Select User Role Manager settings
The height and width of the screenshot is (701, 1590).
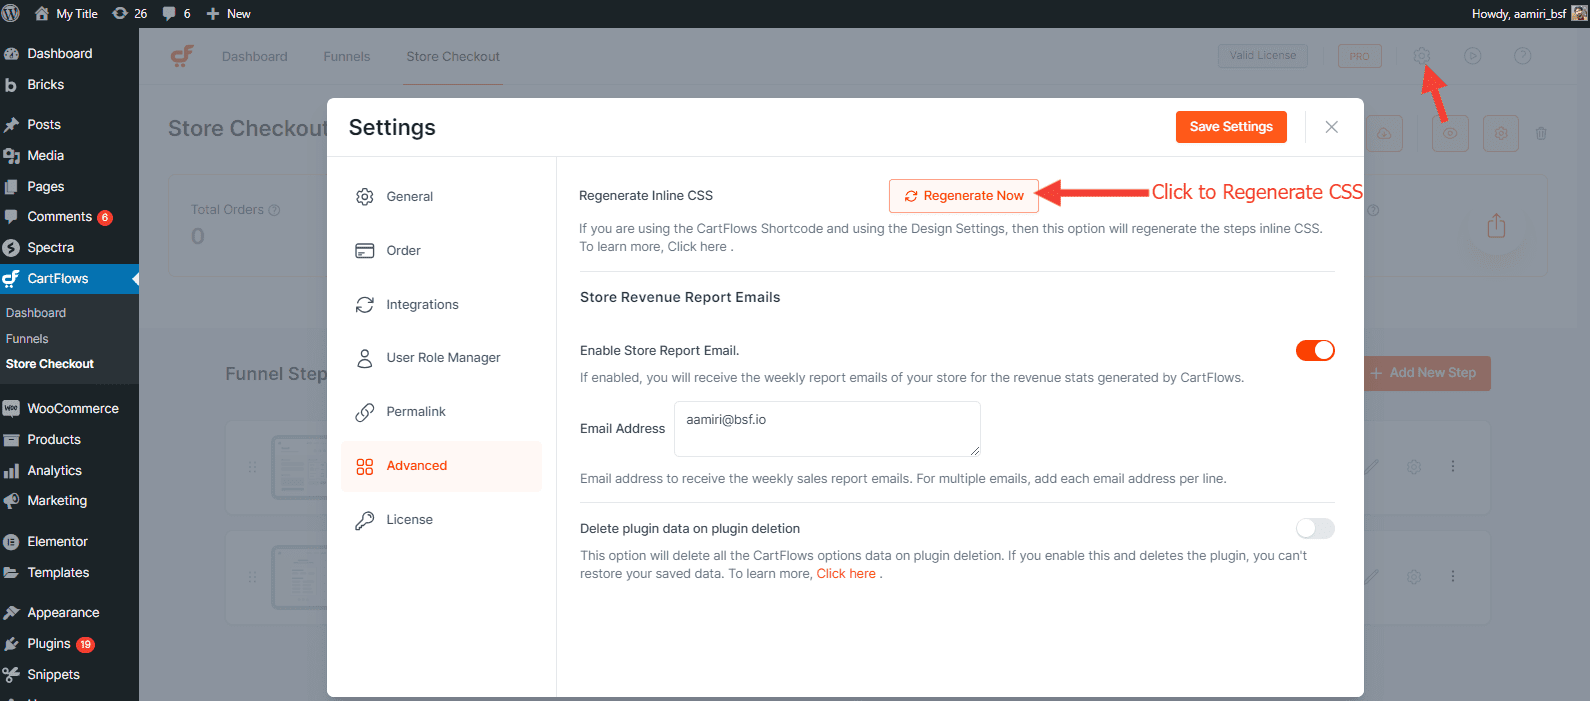(x=443, y=358)
